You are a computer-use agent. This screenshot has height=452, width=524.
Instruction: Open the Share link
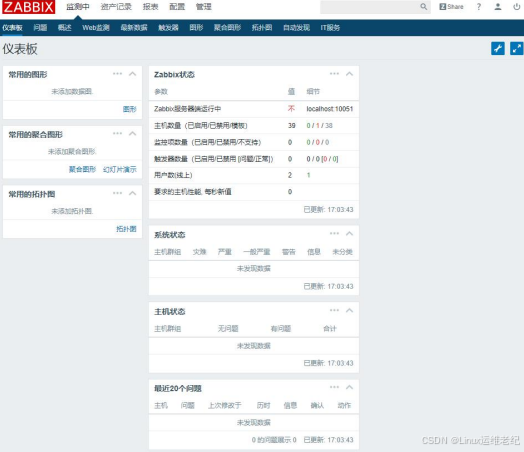pos(451,7)
